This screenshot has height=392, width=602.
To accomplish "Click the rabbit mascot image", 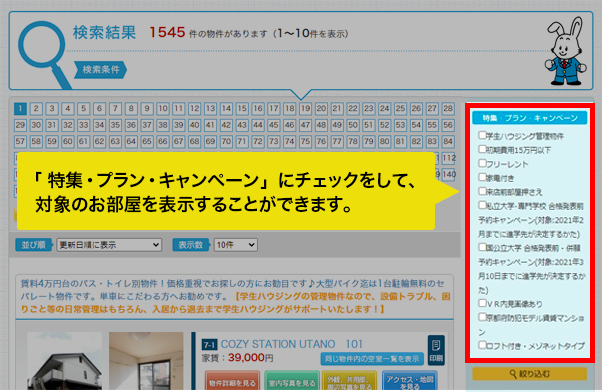I will (566, 51).
